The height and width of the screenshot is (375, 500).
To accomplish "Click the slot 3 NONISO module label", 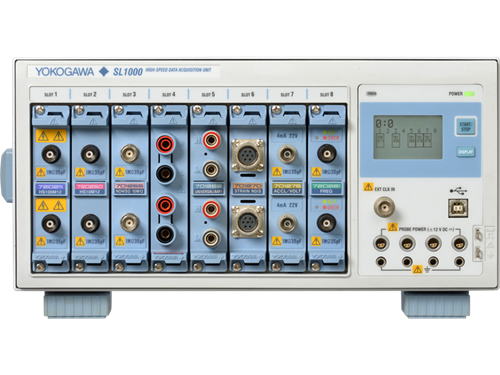I will pyautogui.click(x=129, y=189).
